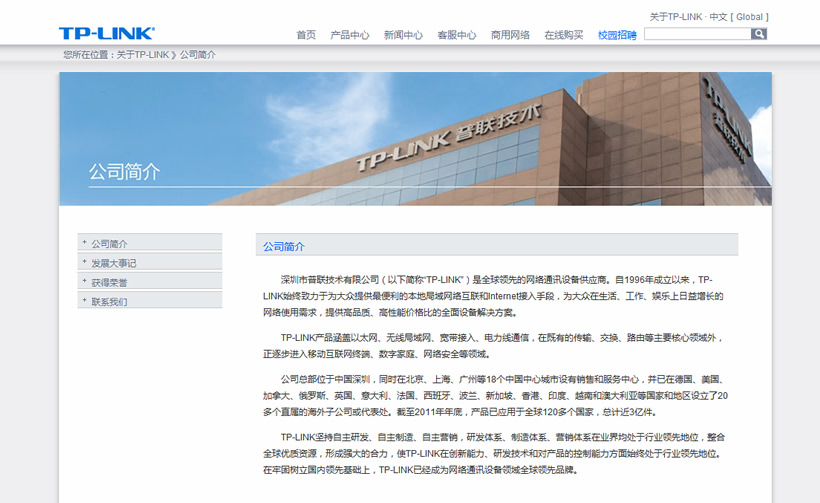Image resolution: width=820 pixels, height=503 pixels.
Task: Expand the plus icon beside 联系我们
Action: (84, 300)
